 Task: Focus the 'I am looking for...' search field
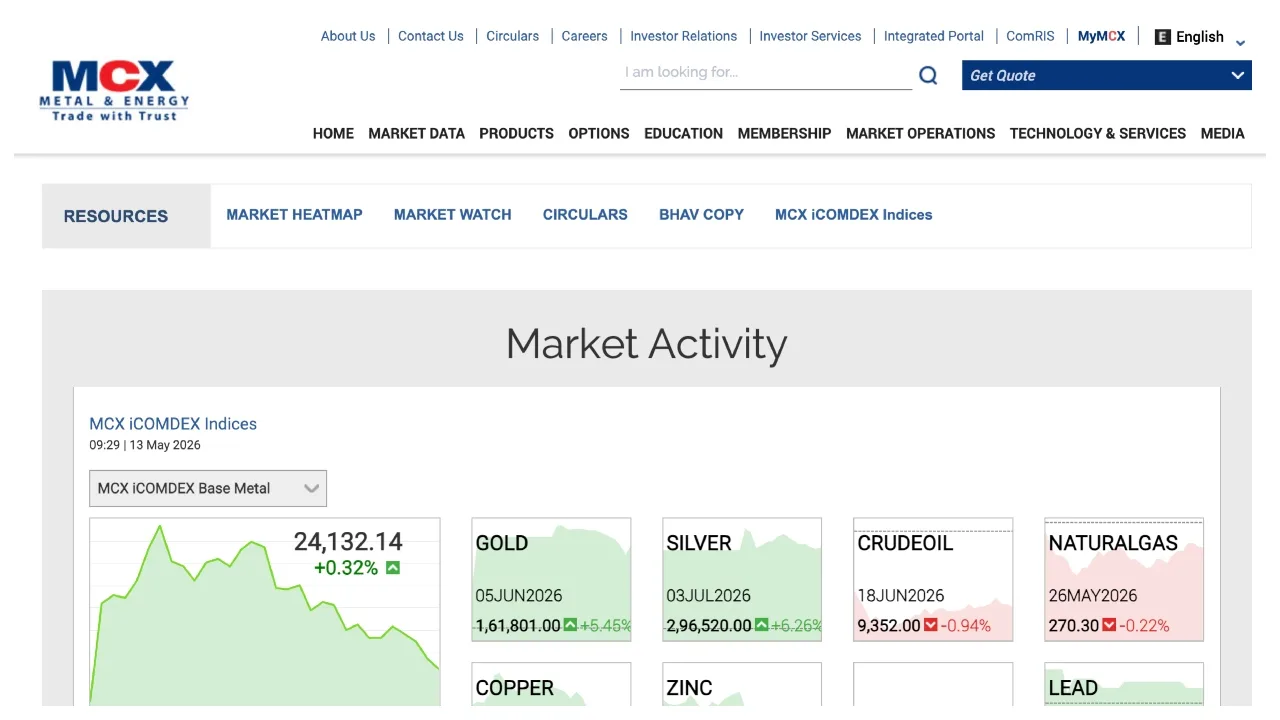(766, 73)
